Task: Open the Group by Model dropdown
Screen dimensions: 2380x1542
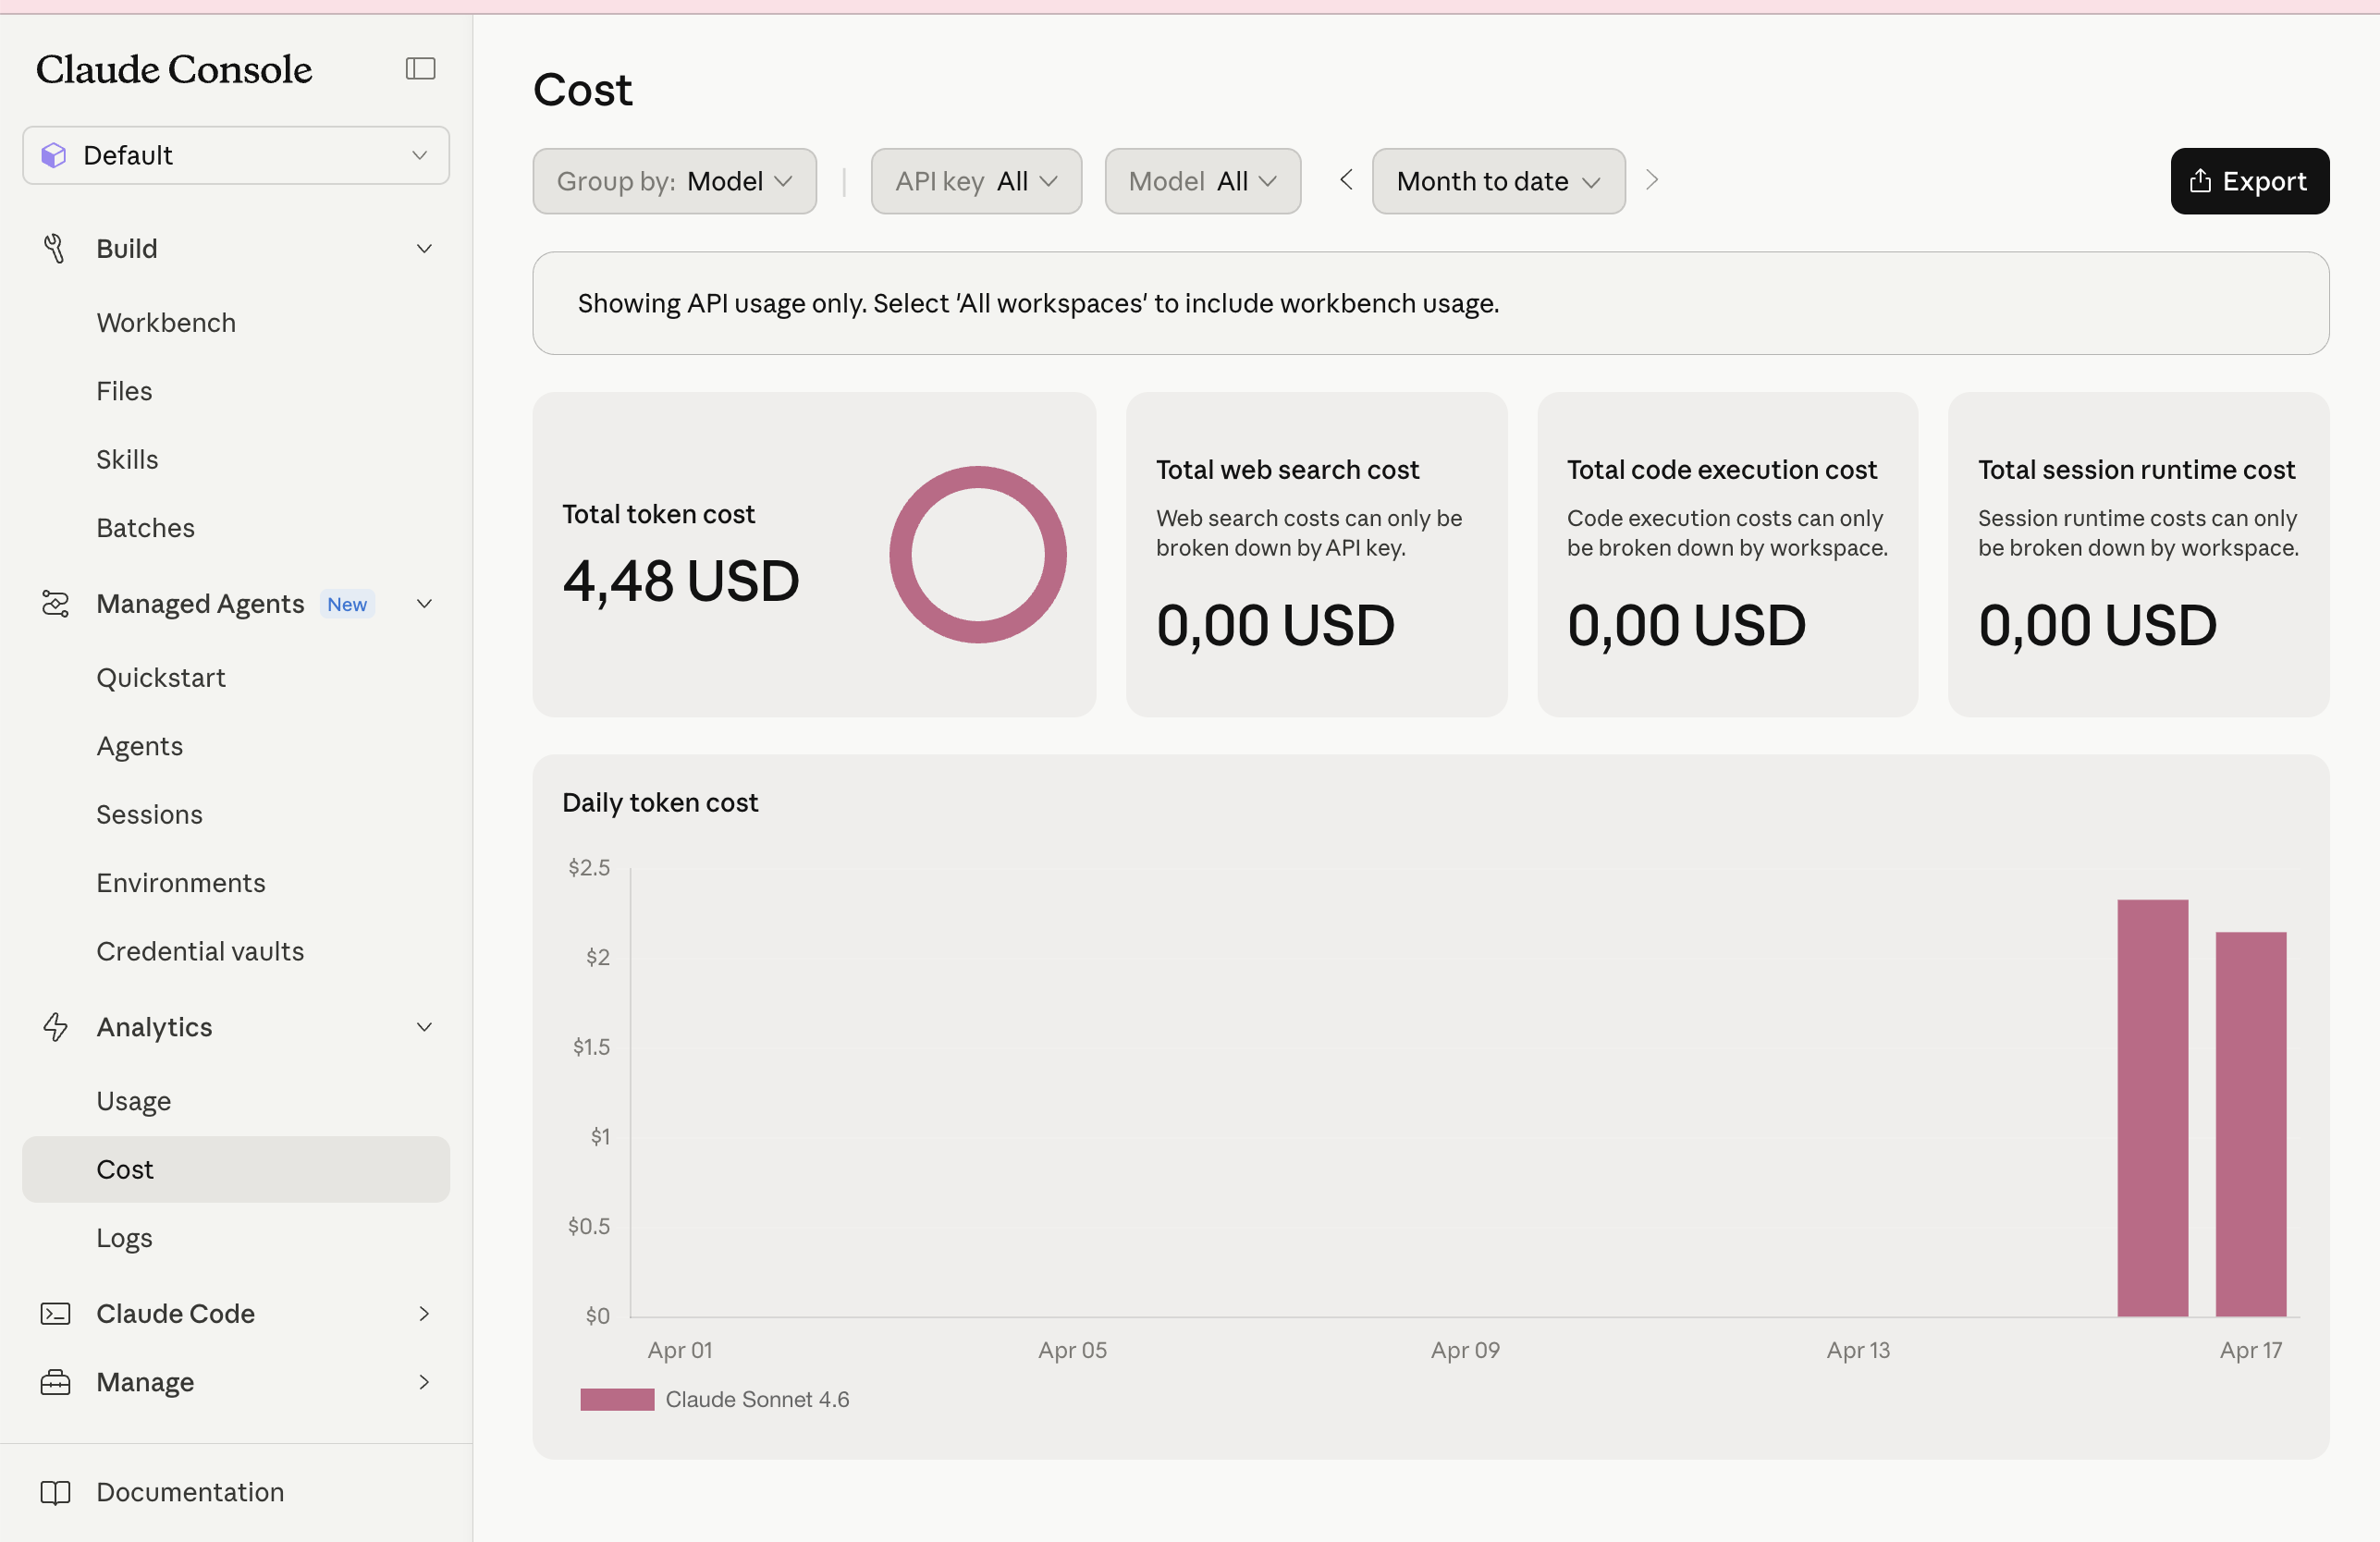Action: point(674,181)
